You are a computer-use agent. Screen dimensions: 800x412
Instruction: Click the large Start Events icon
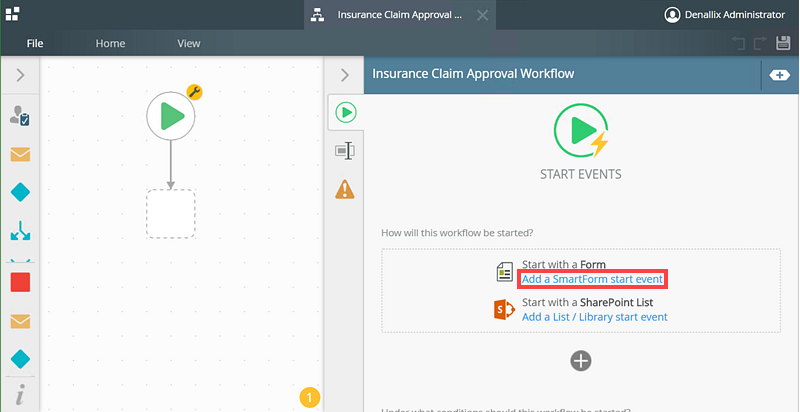581,130
